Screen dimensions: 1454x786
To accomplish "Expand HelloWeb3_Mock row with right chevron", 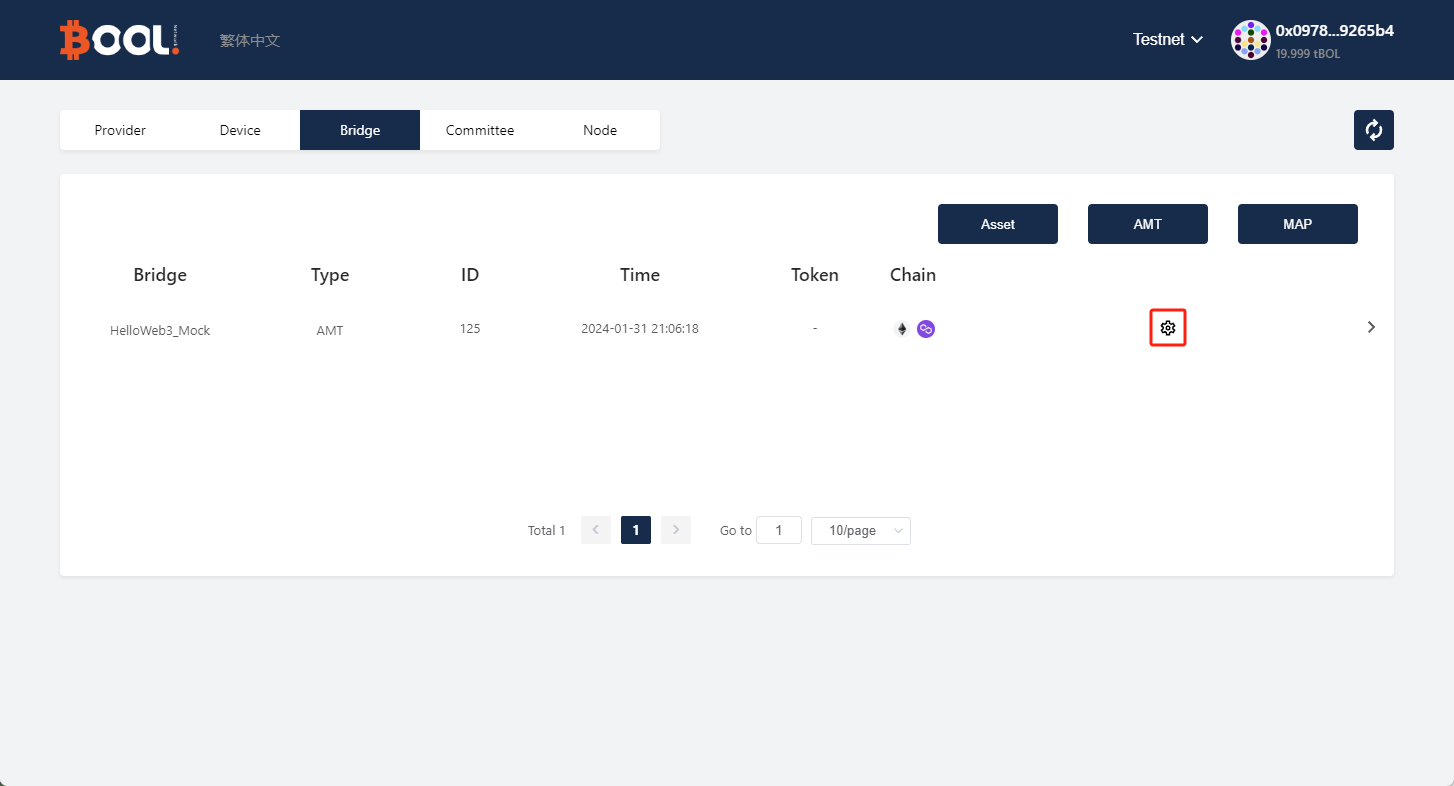I will point(1371,327).
